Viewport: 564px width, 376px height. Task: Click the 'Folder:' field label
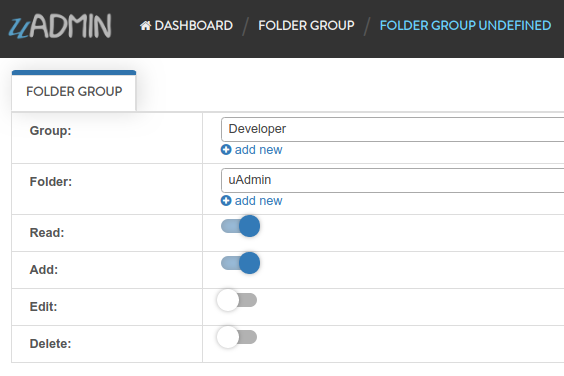(51, 182)
